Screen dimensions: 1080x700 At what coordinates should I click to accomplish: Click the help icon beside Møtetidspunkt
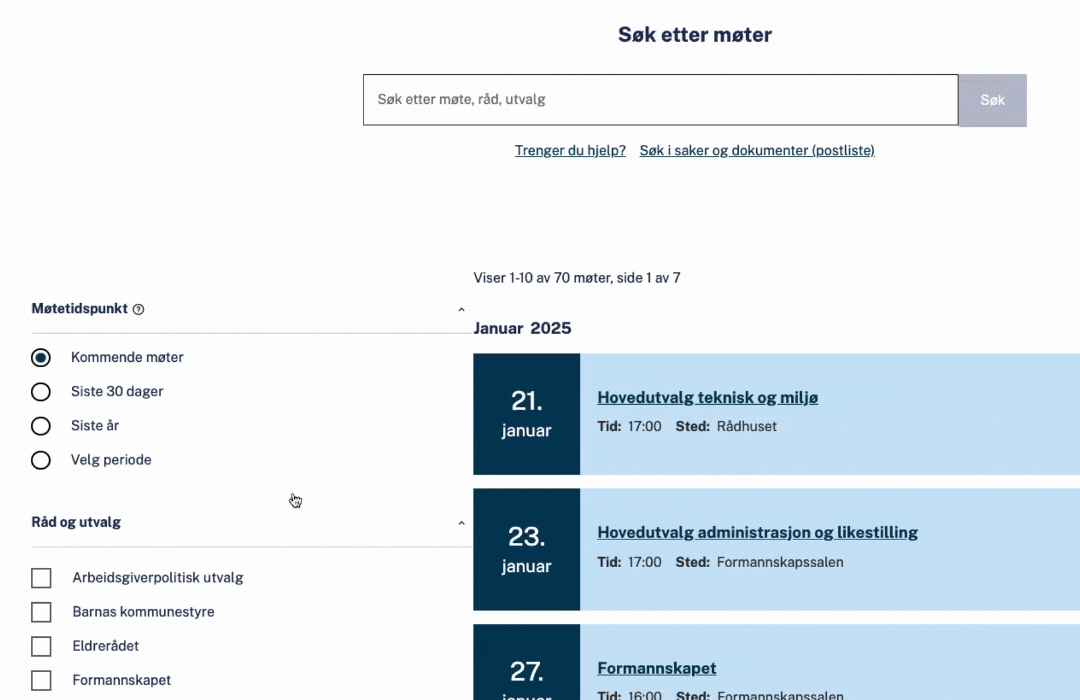pos(139,310)
